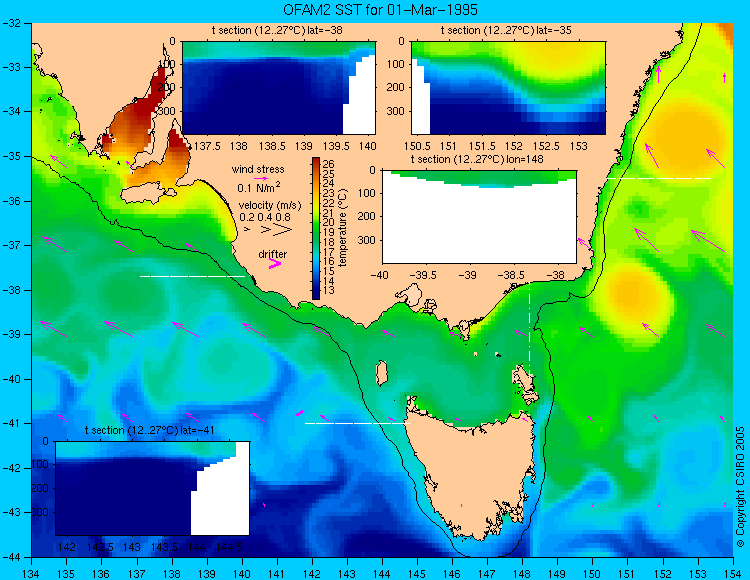The width and height of the screenshot is (750, 580).
Task: Click the '0.1 N/m²' legend value
Action: tap(259, 187)
